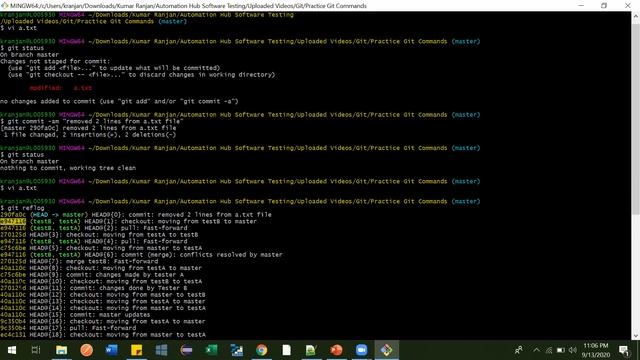
Task: Close the MINGW64 terminal window
Action: [628, 5]
